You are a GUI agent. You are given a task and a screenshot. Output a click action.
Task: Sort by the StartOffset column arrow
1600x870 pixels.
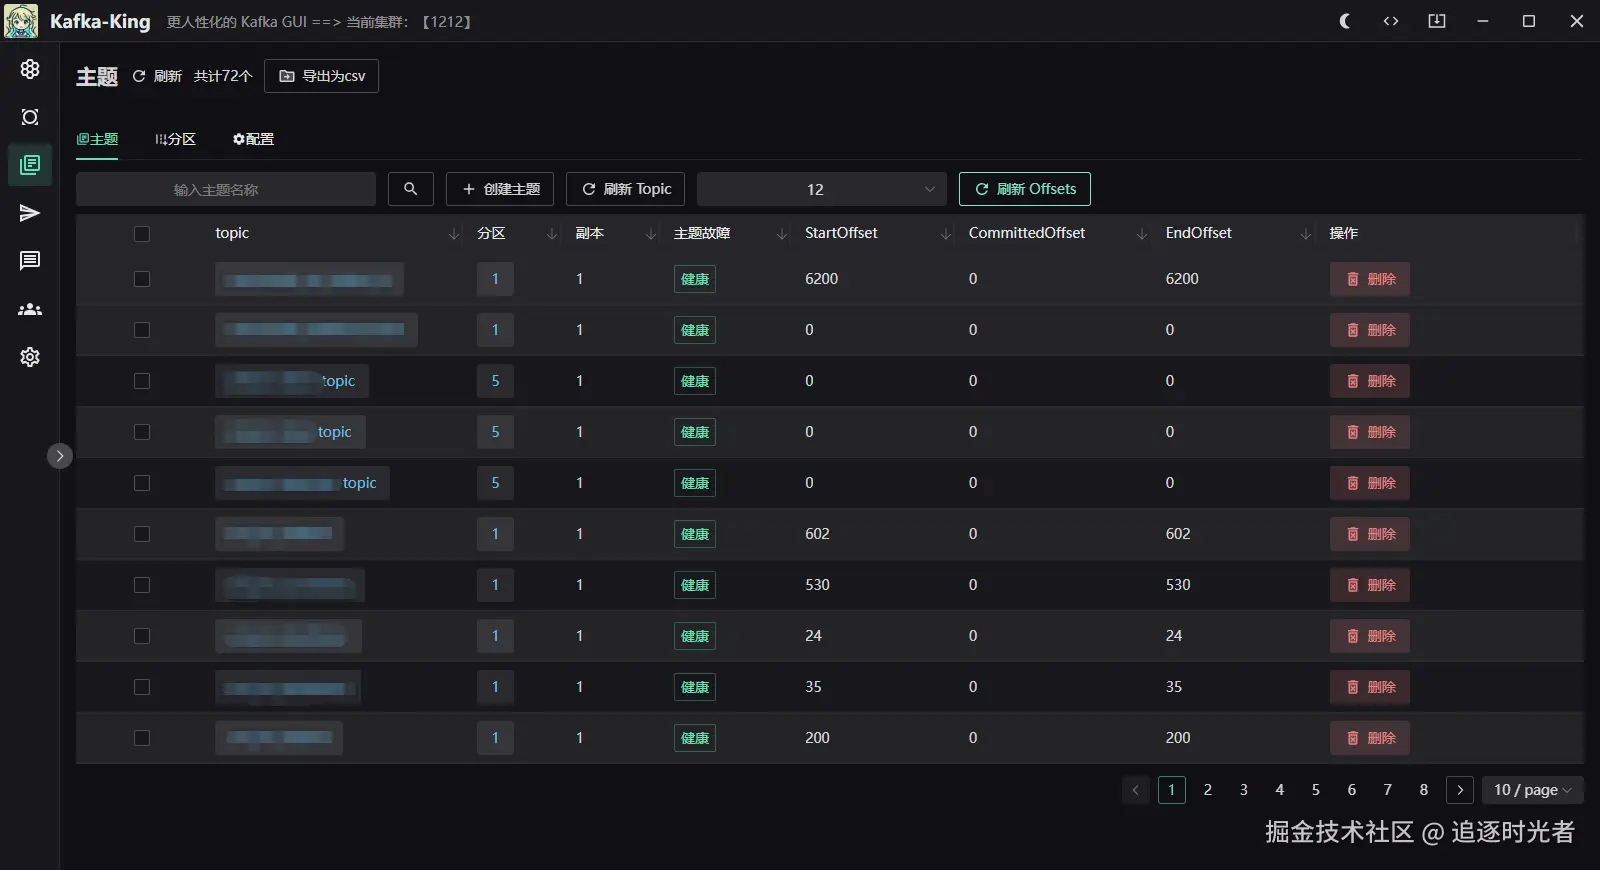point(946,233)
